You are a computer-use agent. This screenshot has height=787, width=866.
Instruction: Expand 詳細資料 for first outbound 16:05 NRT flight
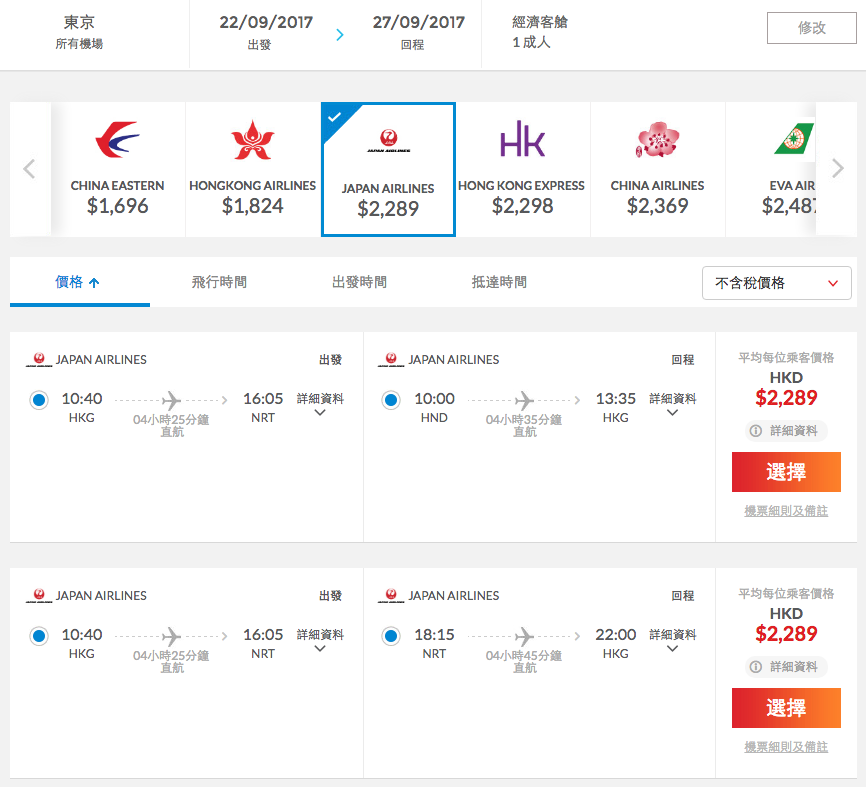click(x=320, y=405)
